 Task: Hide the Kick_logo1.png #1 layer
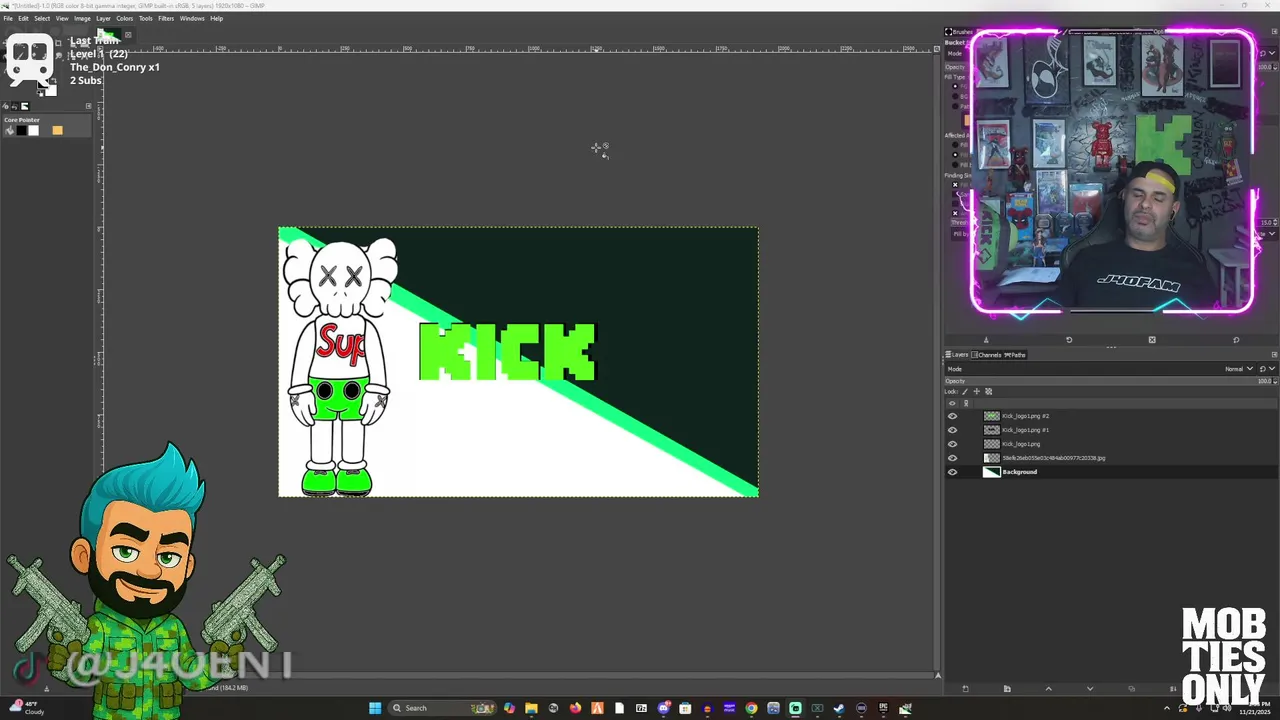pos(952,430)
